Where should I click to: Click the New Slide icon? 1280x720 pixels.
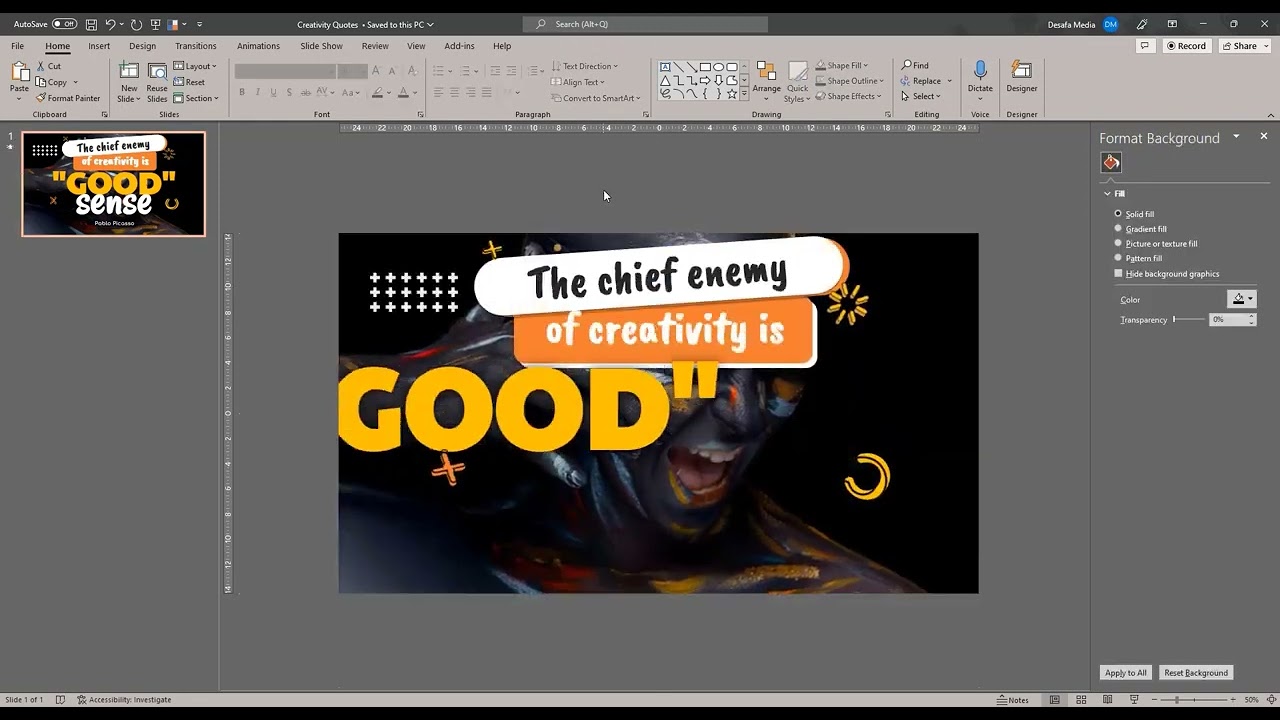[x=129, y=71]
